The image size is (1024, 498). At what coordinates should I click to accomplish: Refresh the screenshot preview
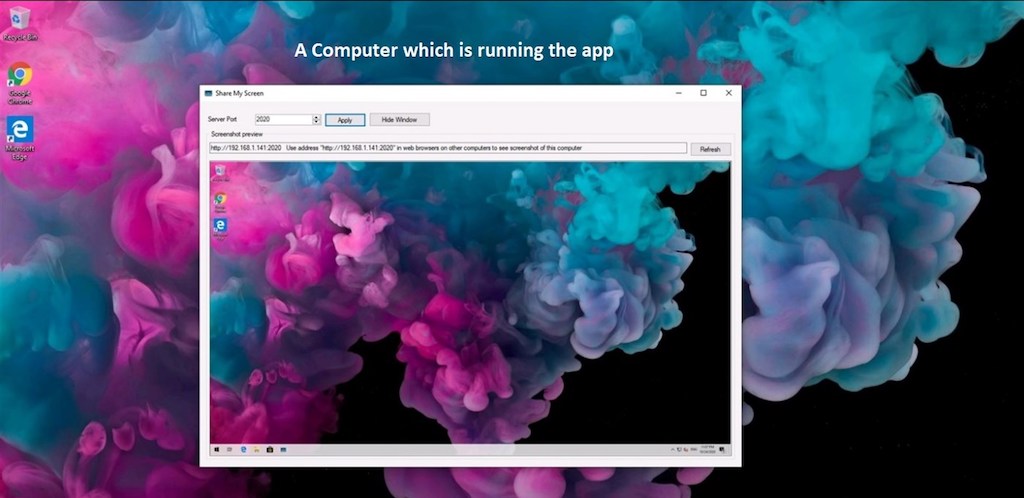(x=710, y=149)
